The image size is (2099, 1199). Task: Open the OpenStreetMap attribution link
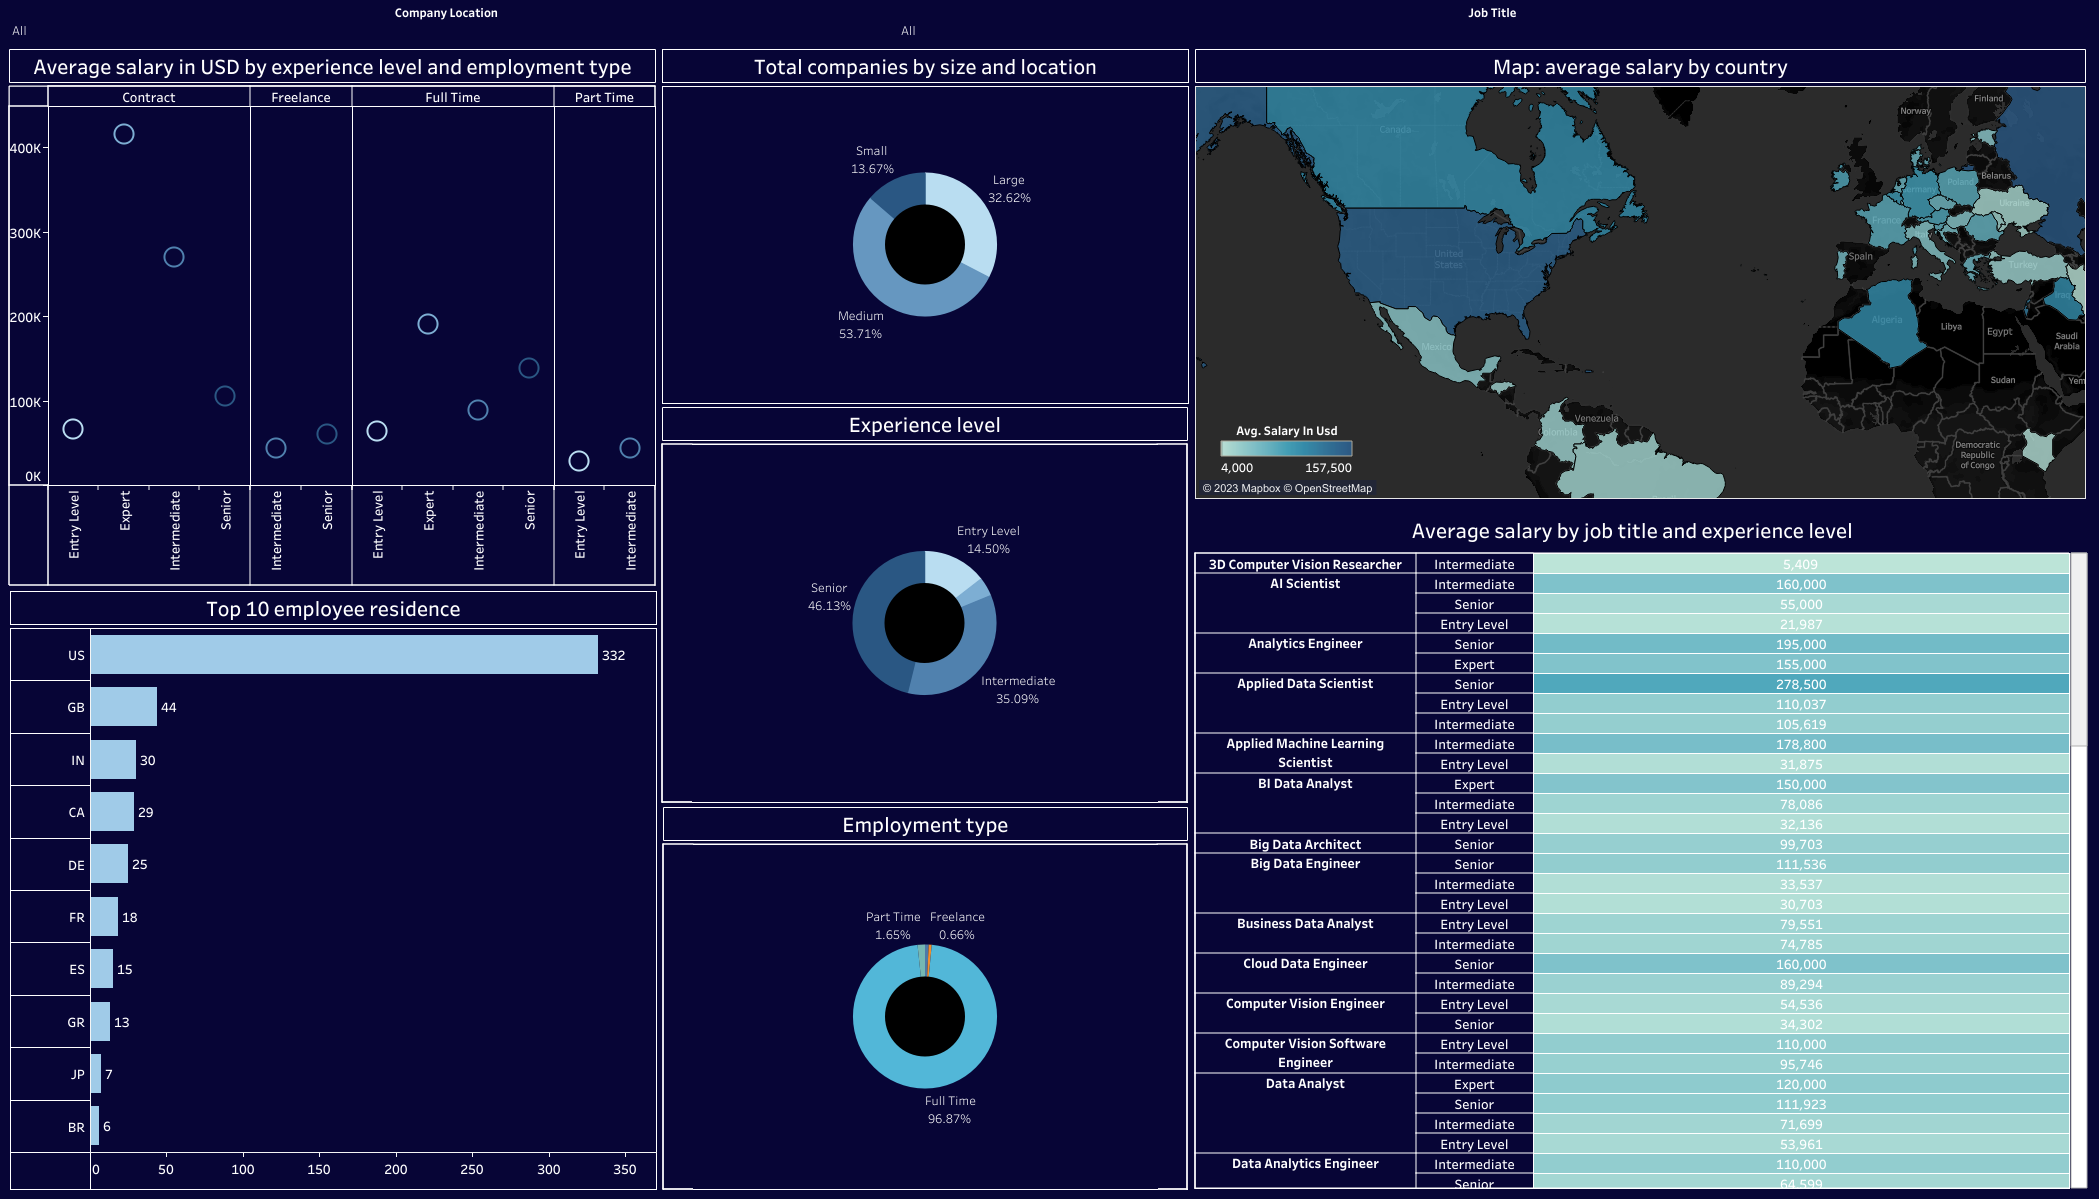point(1333,489)
